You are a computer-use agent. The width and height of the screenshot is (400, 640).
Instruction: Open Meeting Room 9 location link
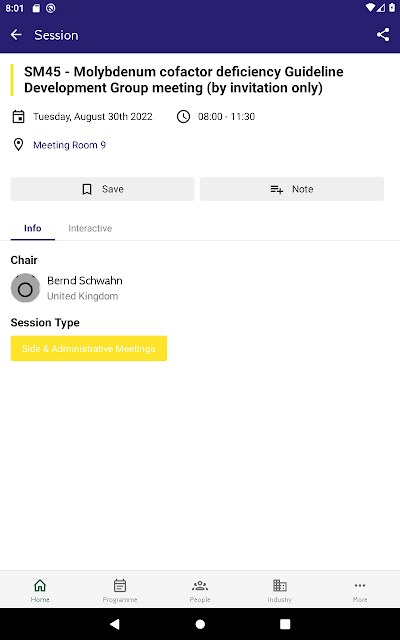pyautogui.click(x=69, y=145)
